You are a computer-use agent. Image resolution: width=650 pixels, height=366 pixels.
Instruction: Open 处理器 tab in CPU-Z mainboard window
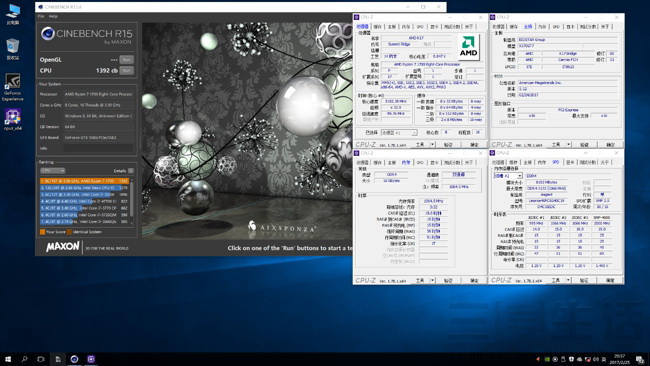[x=498, y=27]
